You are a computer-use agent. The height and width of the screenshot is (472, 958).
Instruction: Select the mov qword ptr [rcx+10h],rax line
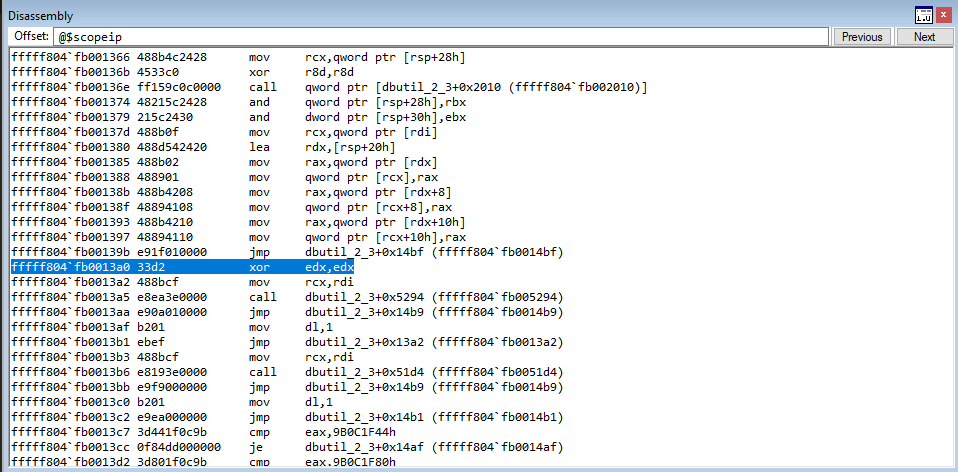(238, 237)
